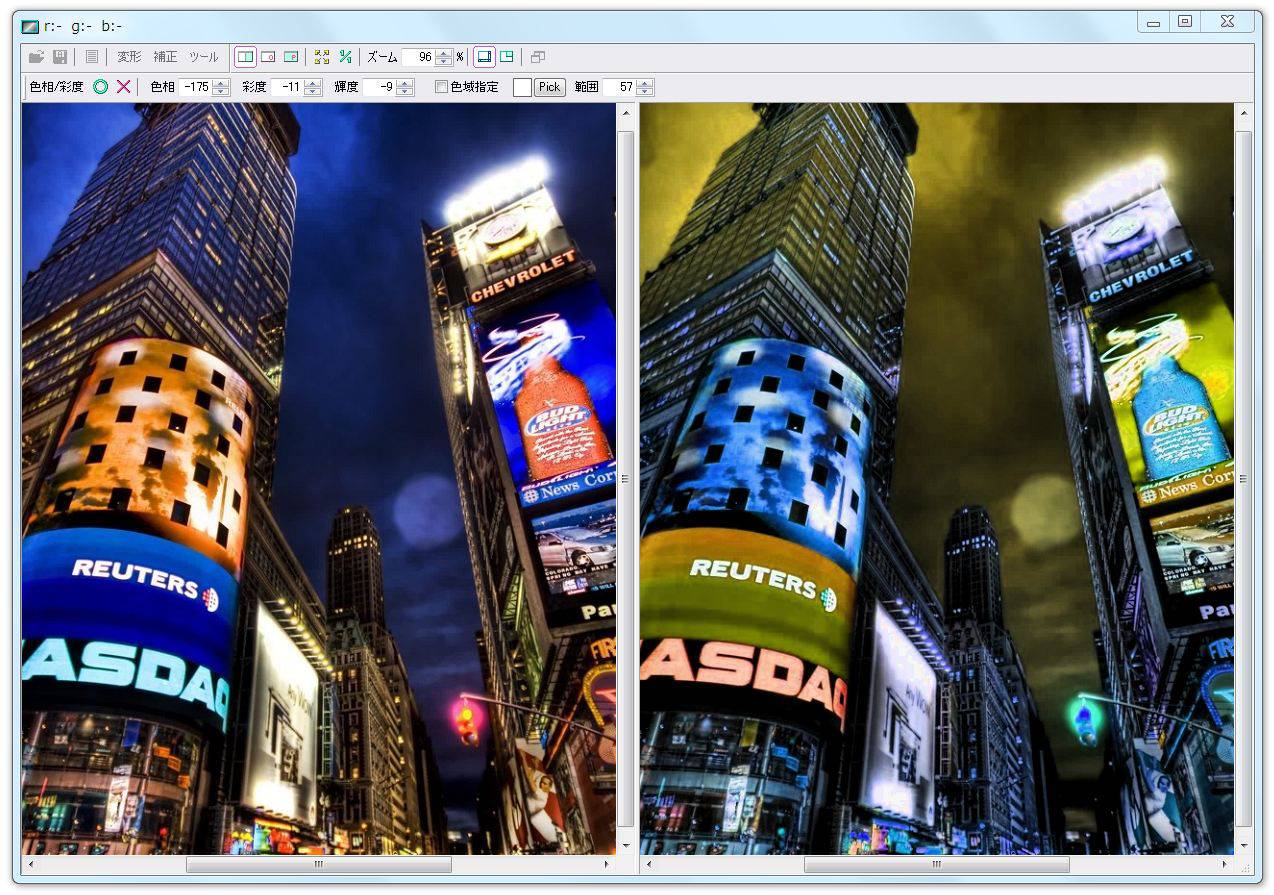Select the blue panel layout icon
The image size is (1274, 895).
tap(483, 57)
